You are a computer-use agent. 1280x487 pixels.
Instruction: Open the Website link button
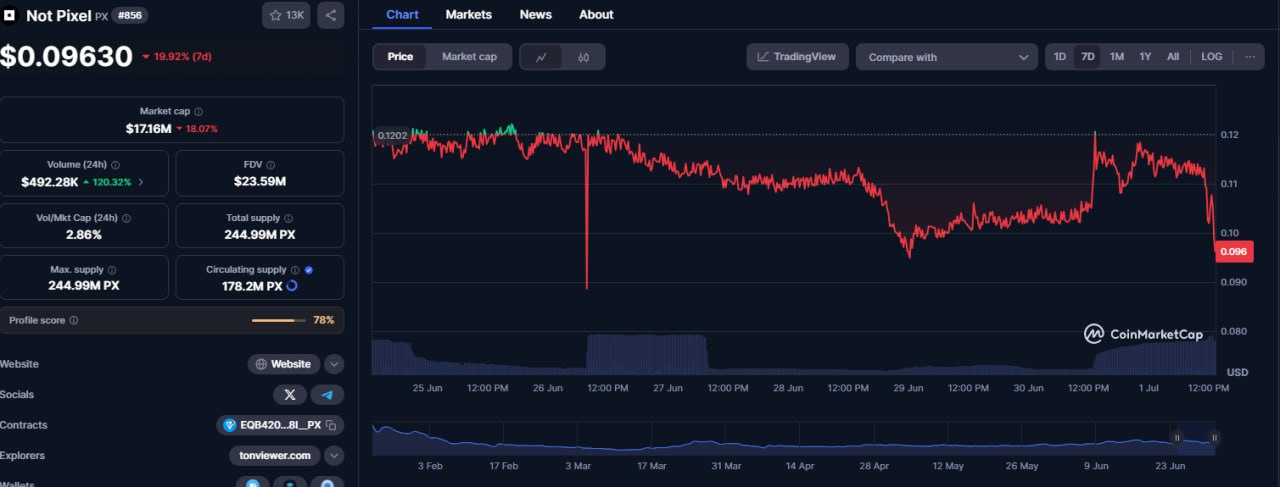tap(284, 365)
